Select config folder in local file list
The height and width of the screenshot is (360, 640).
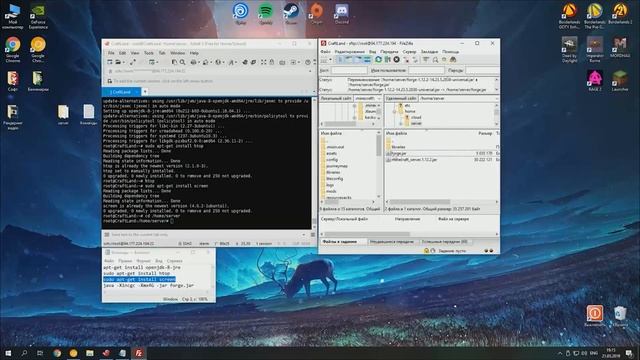(x=332, y=160)
